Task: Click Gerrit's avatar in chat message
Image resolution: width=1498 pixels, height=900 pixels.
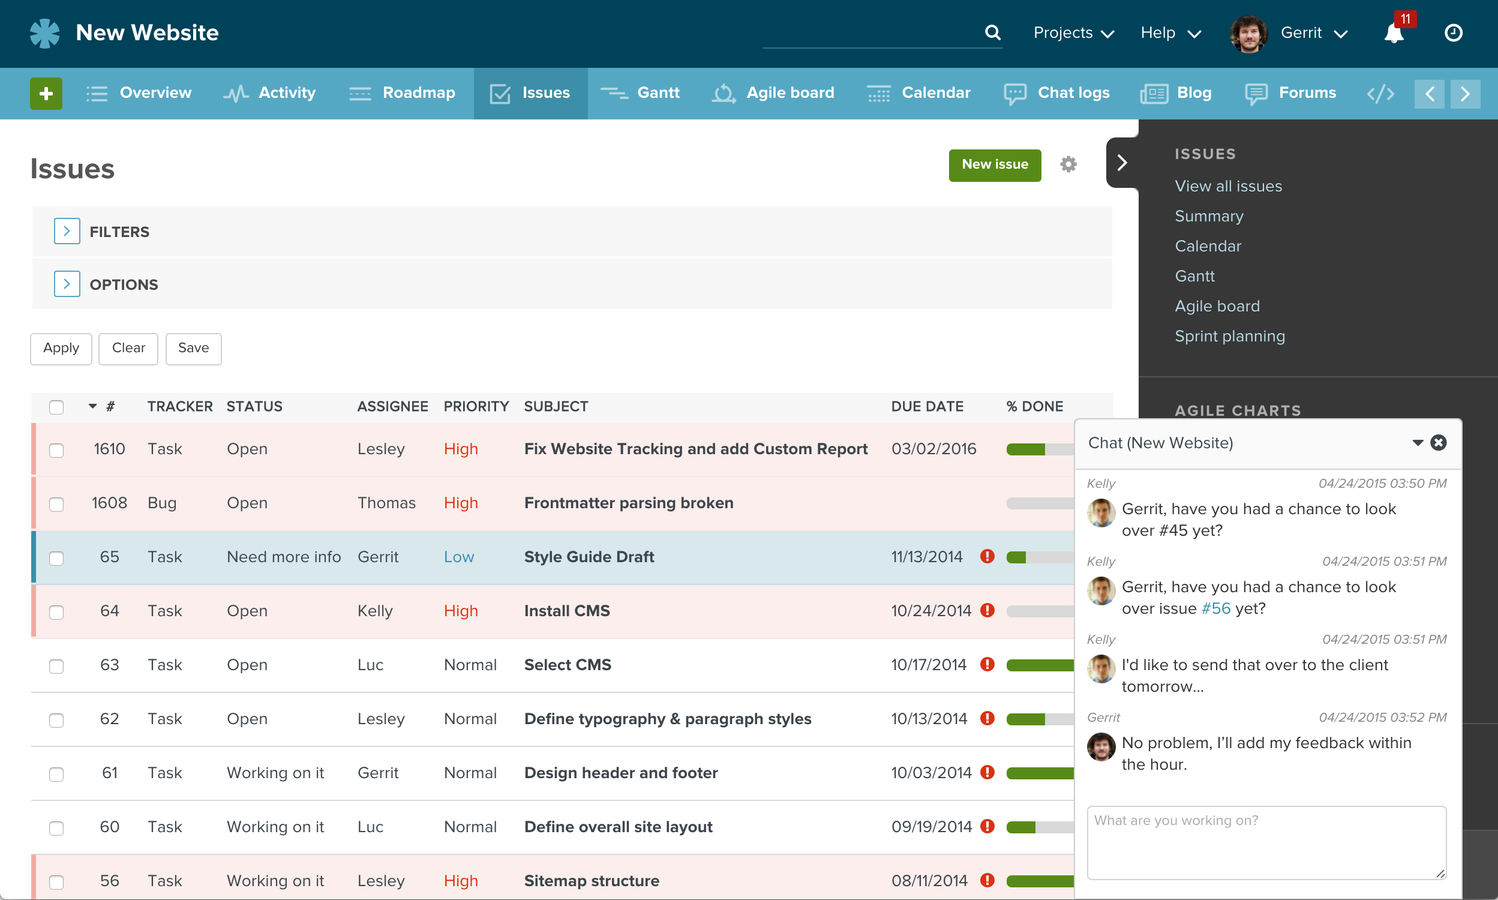Action: coord(1101,747)
